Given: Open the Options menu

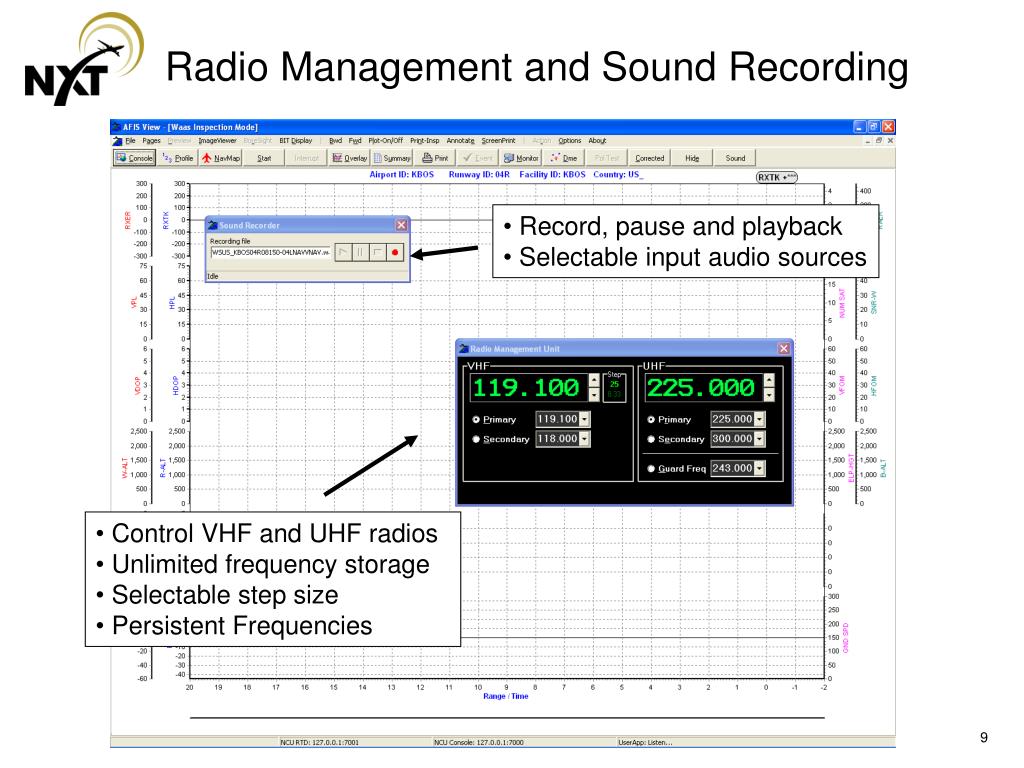Looking at the screenshot, I should 569,140.
